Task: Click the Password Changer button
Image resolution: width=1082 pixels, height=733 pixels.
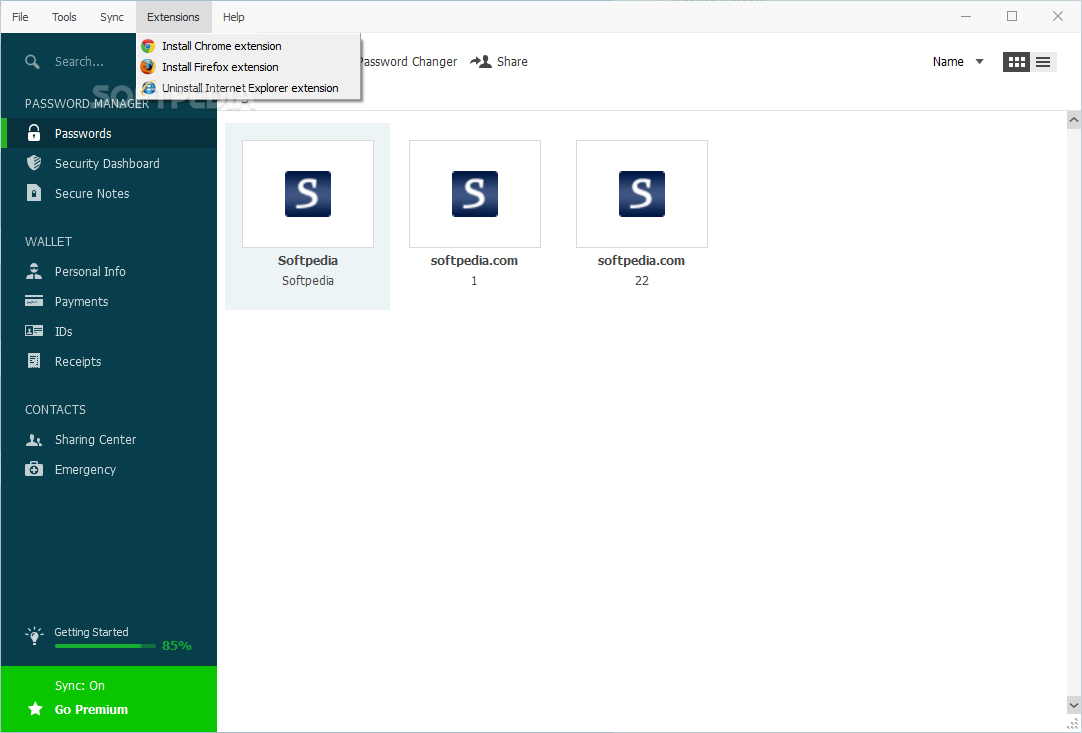Action: [409, 61]
